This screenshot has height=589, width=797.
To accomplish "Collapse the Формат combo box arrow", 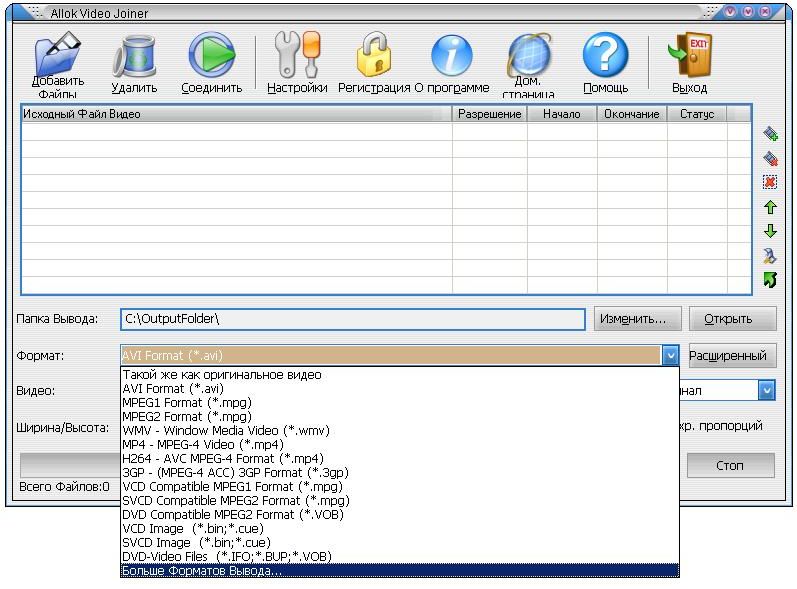I will pos(669,356).
